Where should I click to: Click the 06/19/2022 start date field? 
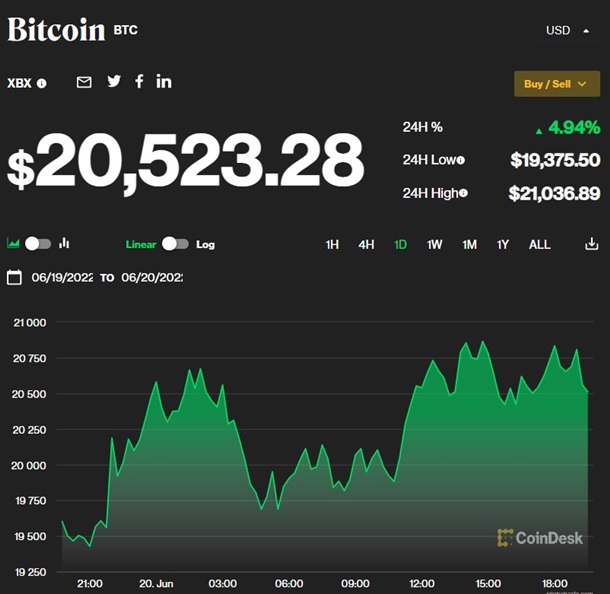pyautogui.click(x=62, y=277)
